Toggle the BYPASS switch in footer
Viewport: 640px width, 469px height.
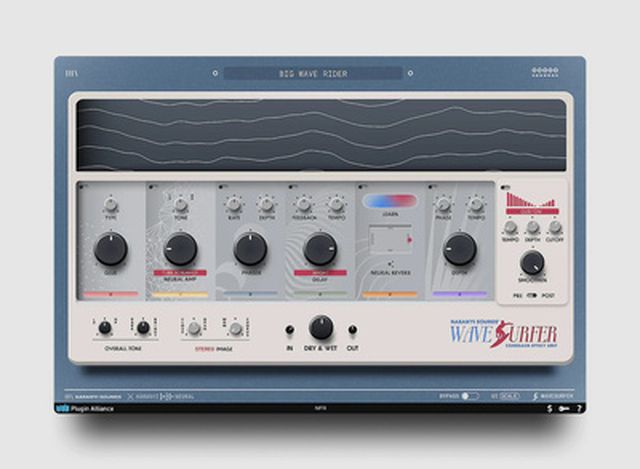coord(470,396)
